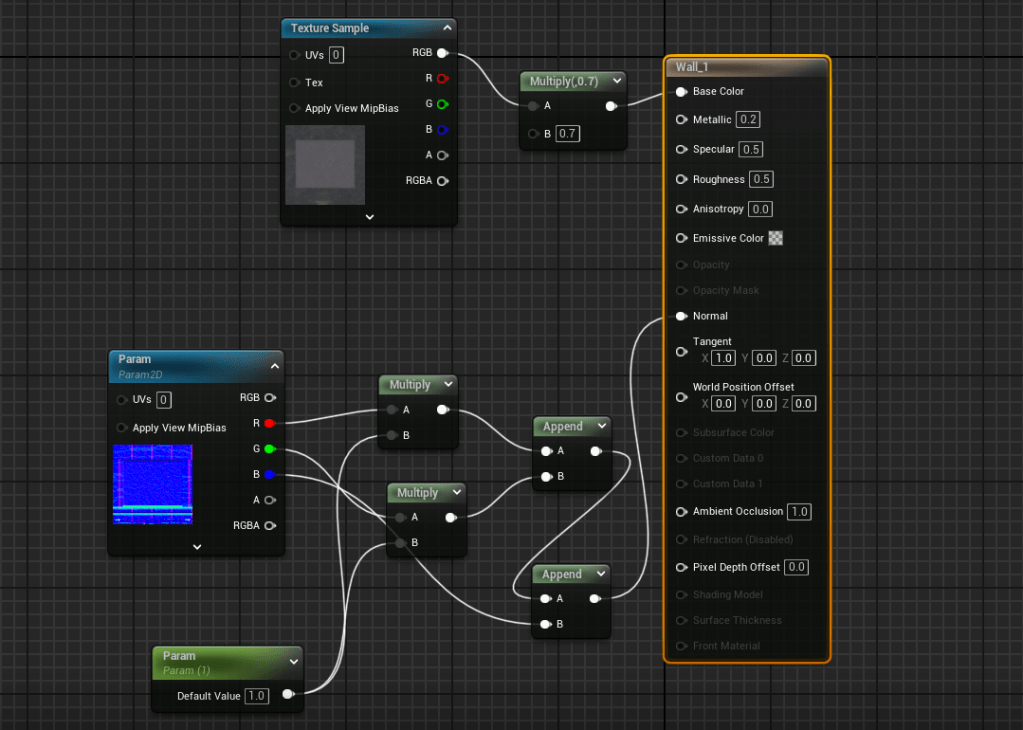Click the Normal input pin on Wall_1
Screen dimensions: 1023x730
pos(681,316)
